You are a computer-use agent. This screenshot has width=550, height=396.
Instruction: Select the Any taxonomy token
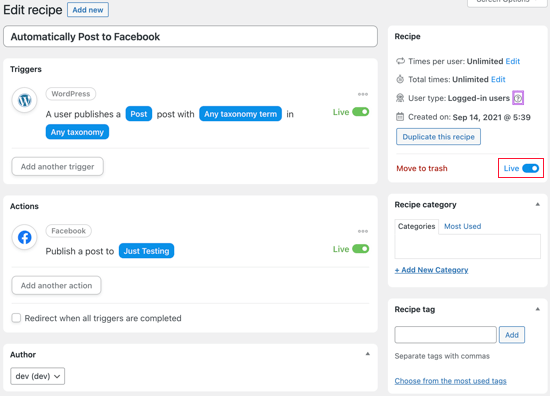(x=77, y=132)
